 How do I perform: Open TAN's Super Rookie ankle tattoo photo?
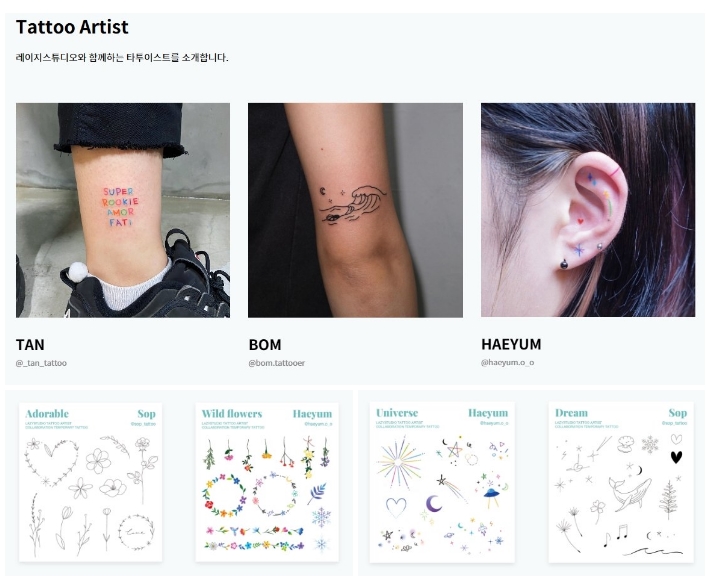point(123,210)
